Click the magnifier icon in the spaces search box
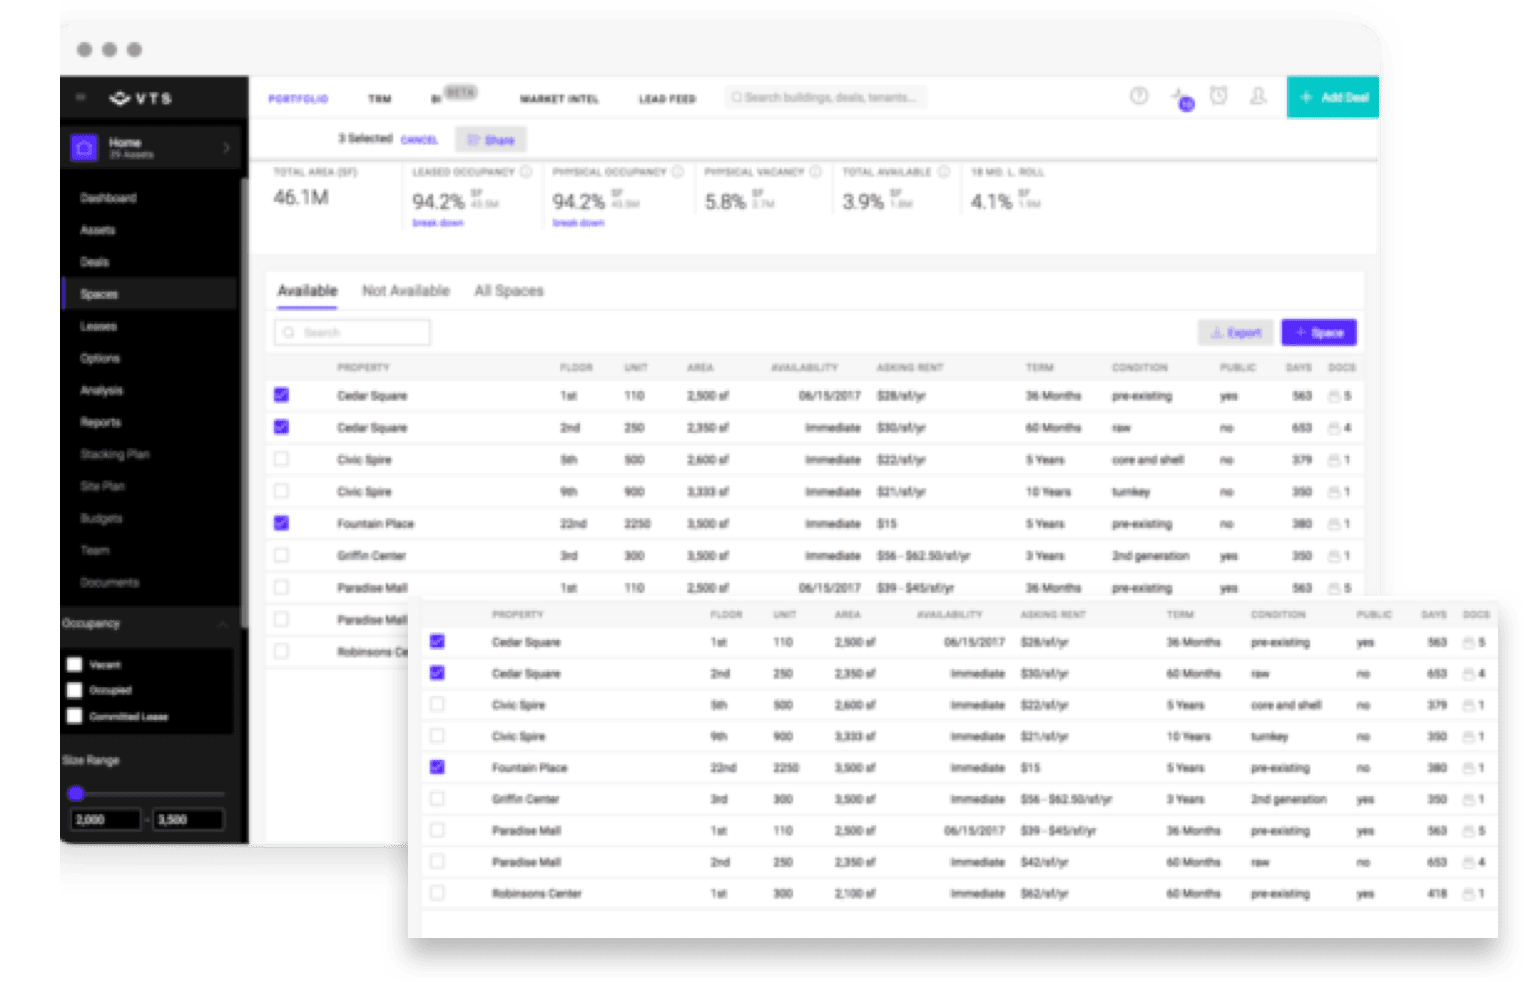 (x=289, y=332)
